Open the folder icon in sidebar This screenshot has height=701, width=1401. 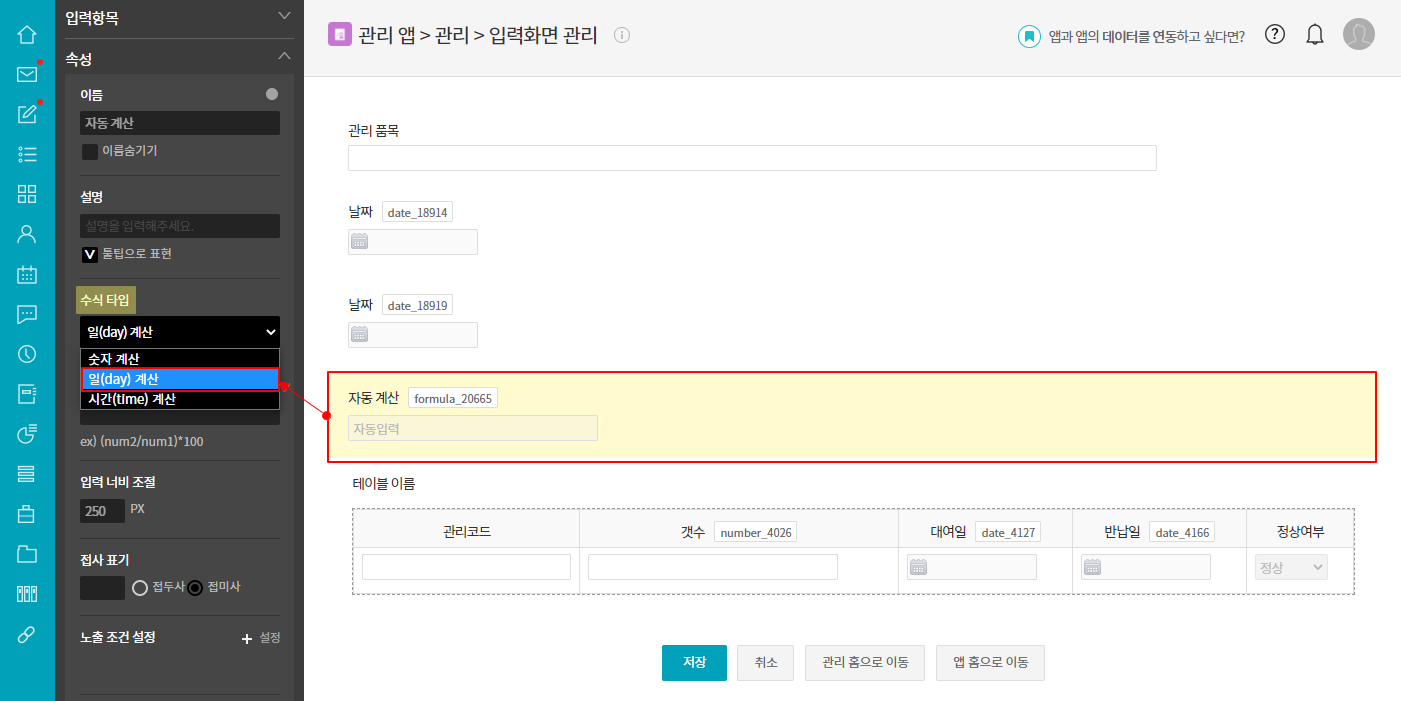point(27,554)
